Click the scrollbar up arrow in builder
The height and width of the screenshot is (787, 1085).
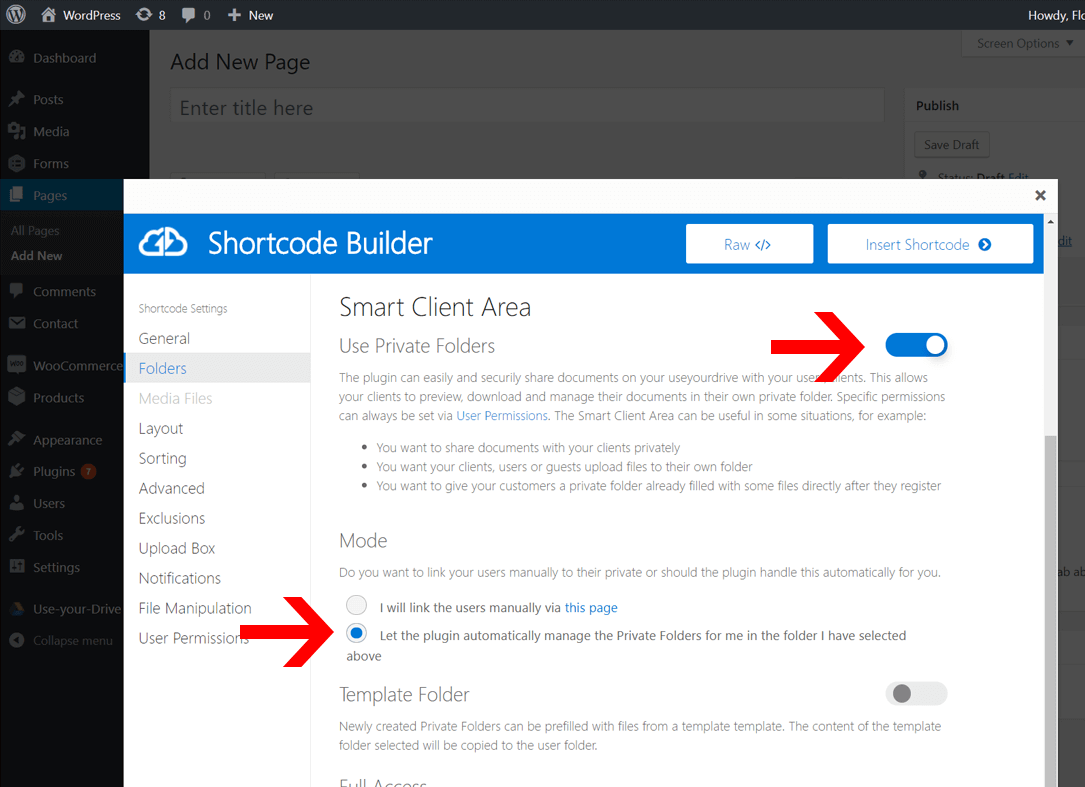(x=1050, y=221)
